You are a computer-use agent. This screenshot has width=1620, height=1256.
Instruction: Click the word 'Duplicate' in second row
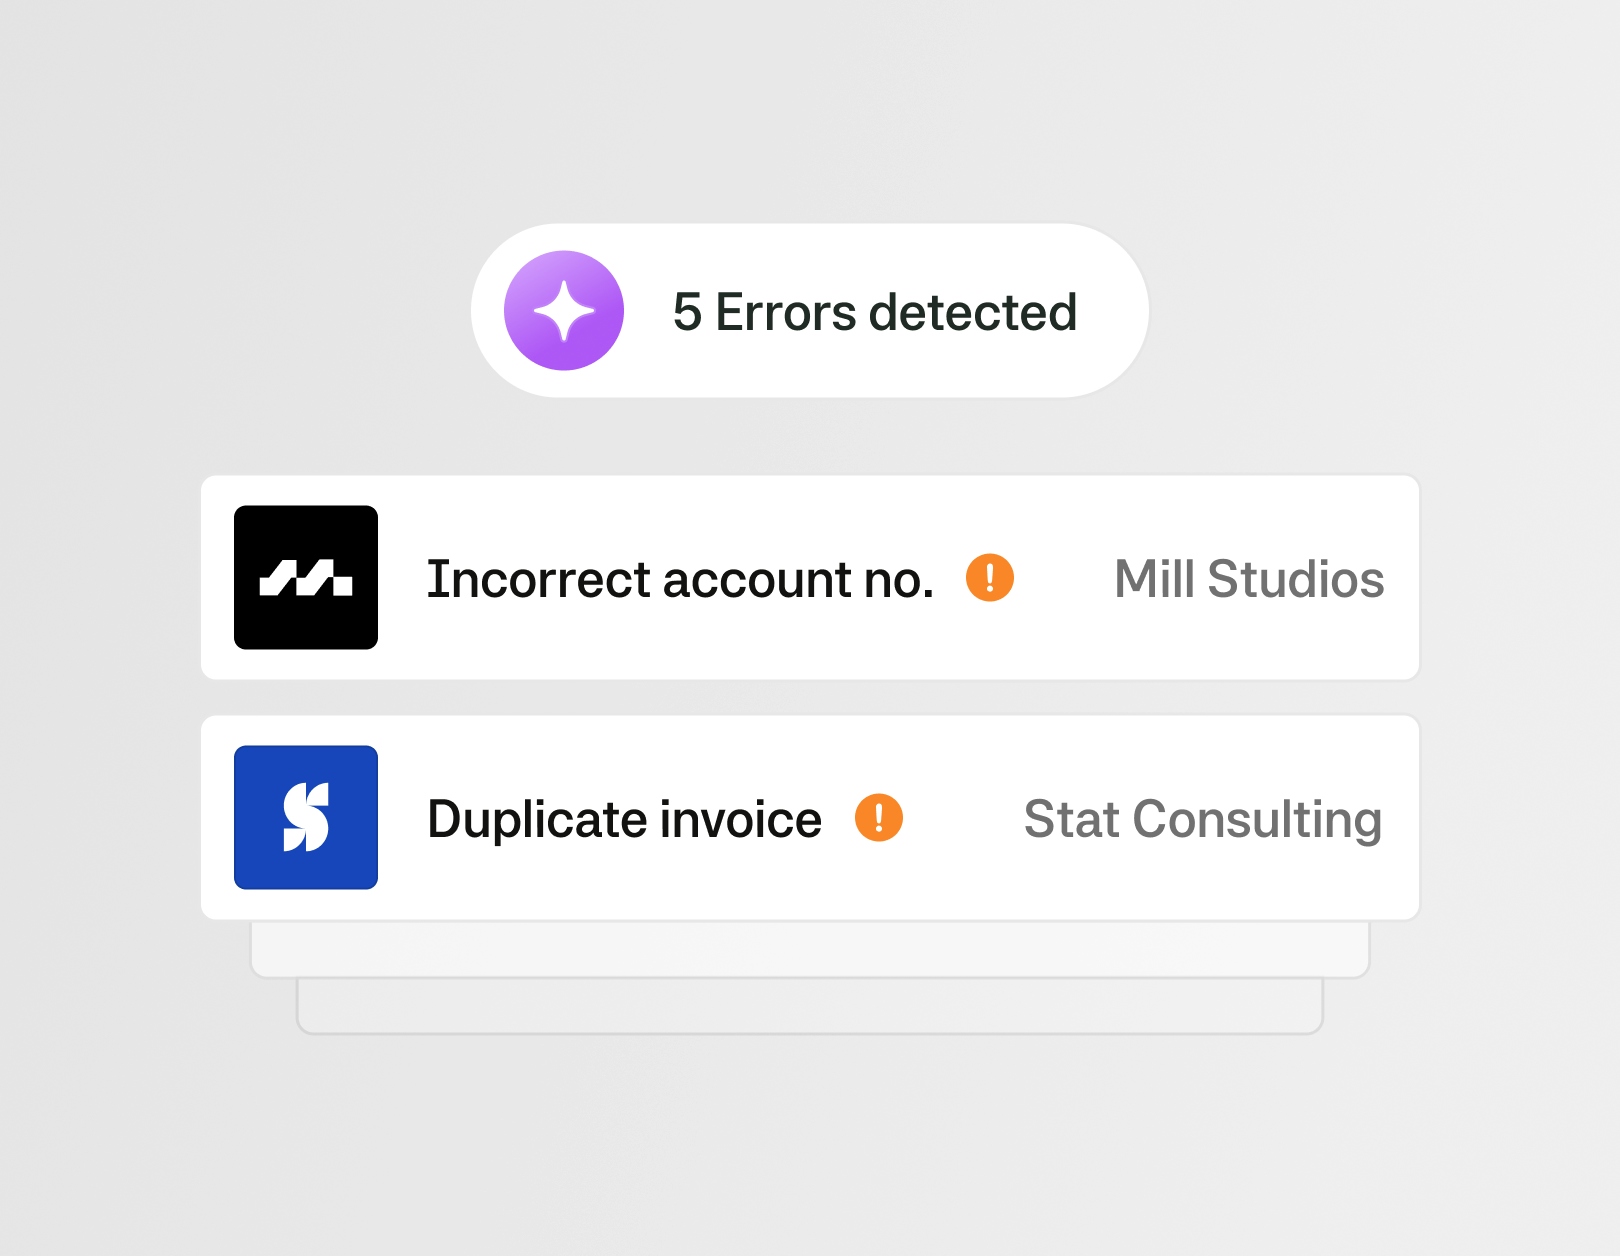(x=535, y=819)
